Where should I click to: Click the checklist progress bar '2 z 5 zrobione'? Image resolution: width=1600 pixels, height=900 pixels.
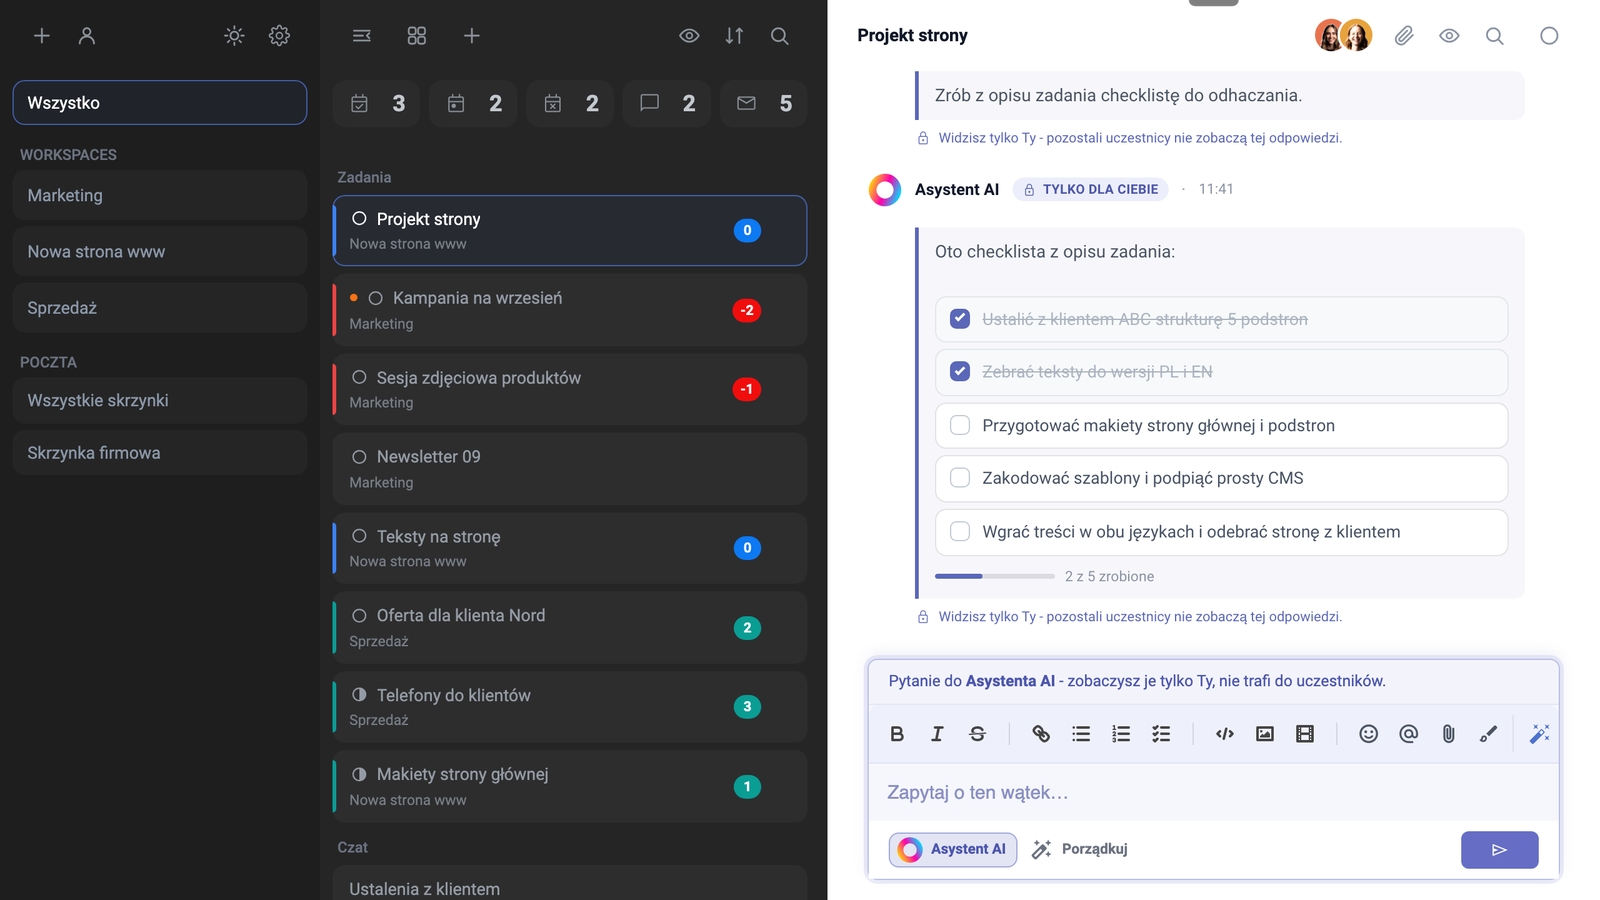pyautogui.click(x=995, y=576)
